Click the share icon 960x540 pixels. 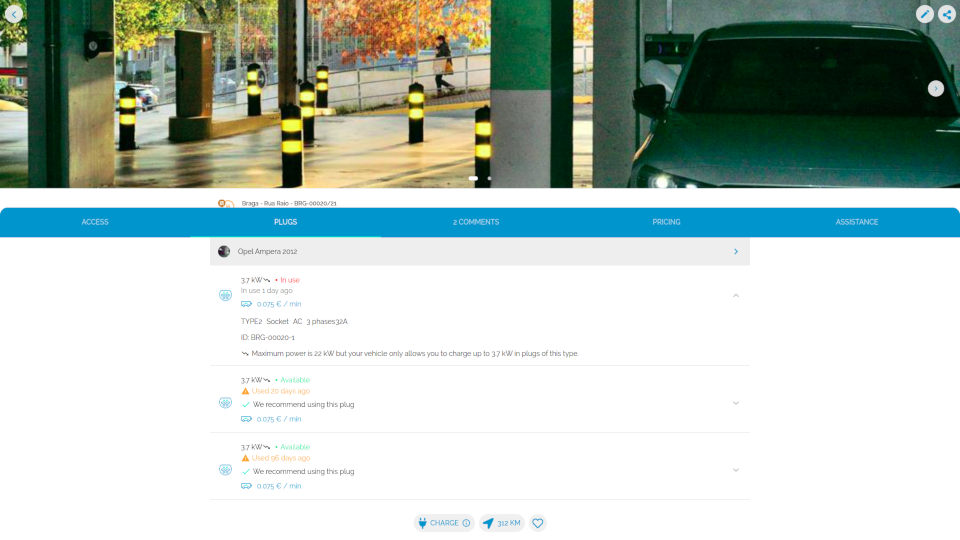pyautogui.click(x=946, y=14)
